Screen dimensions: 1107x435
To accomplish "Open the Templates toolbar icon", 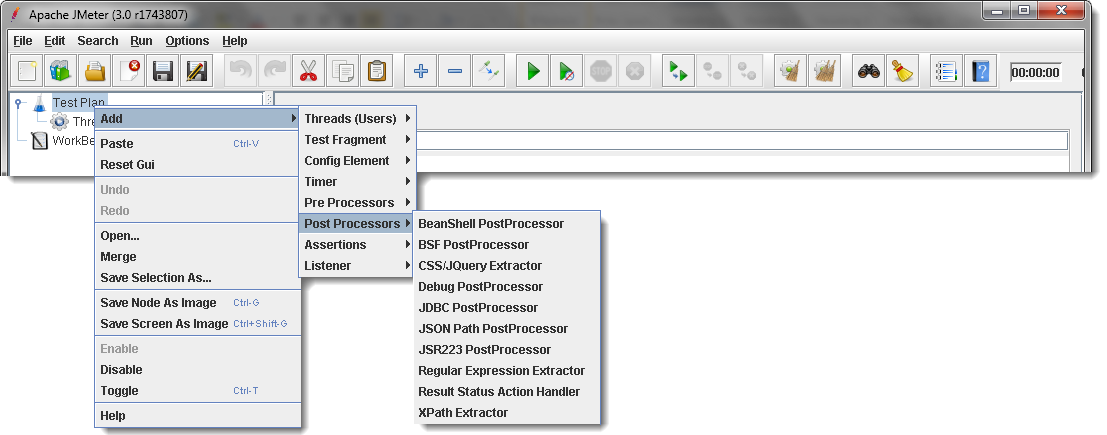I will (x=60, y=71).
